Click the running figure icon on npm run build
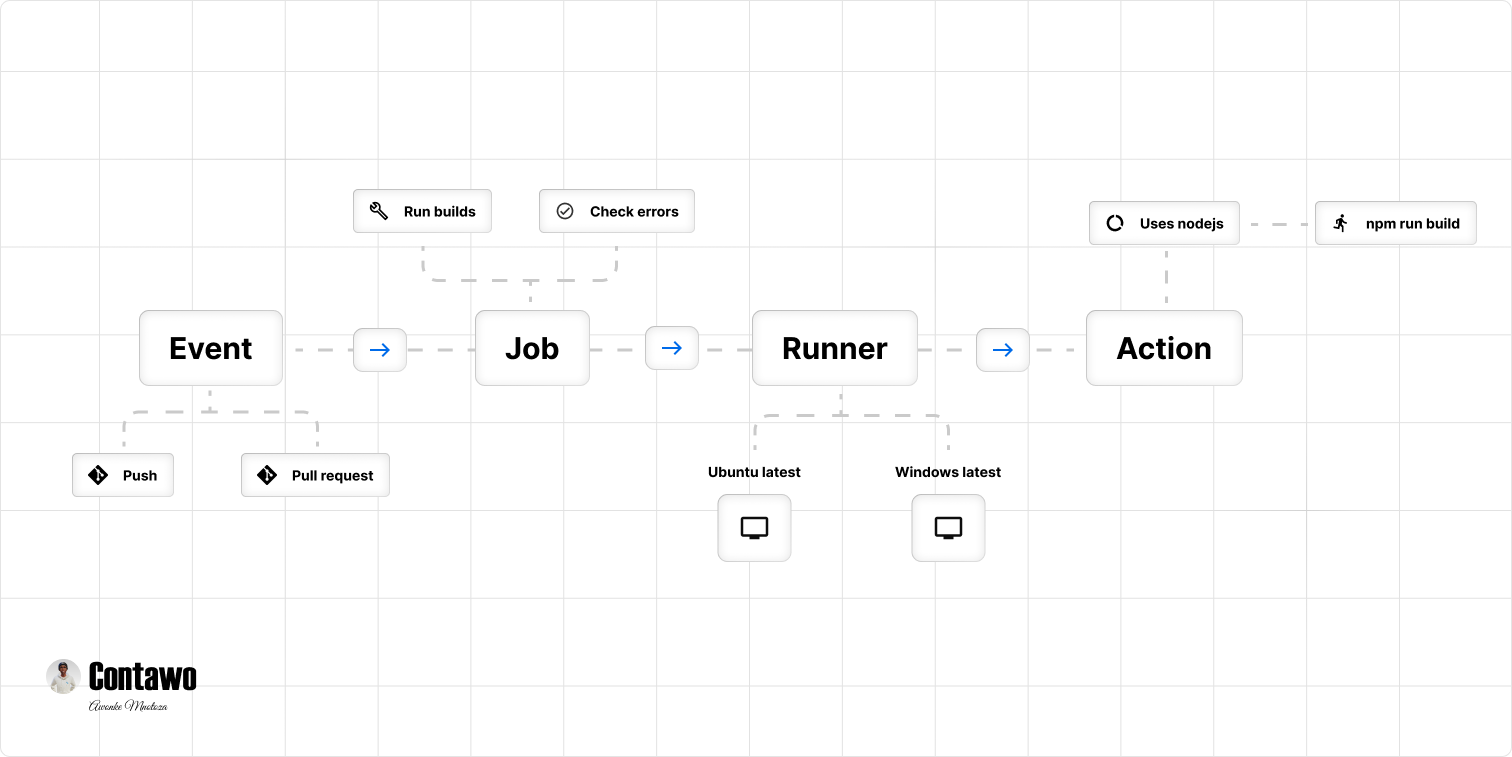This screenshot has width=1512, height=757. pos(1340,223)
